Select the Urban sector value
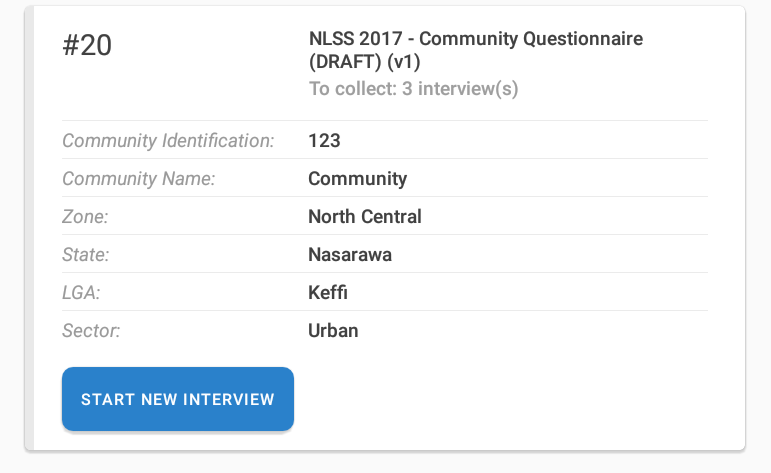 pos(333,331)
